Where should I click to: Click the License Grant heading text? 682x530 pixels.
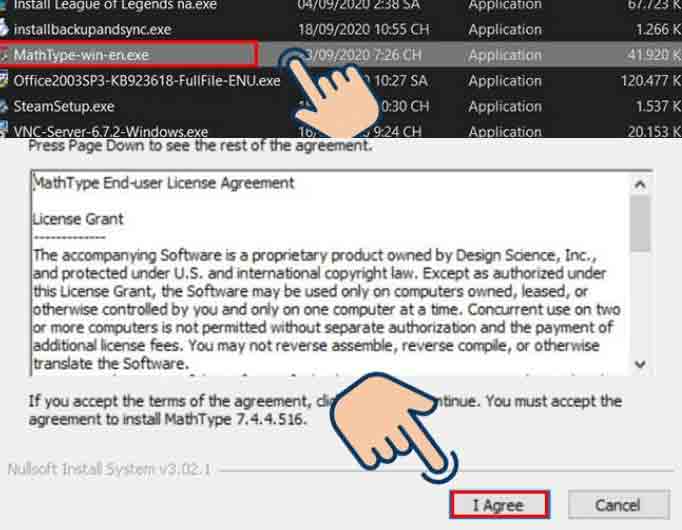click(78, 219)
